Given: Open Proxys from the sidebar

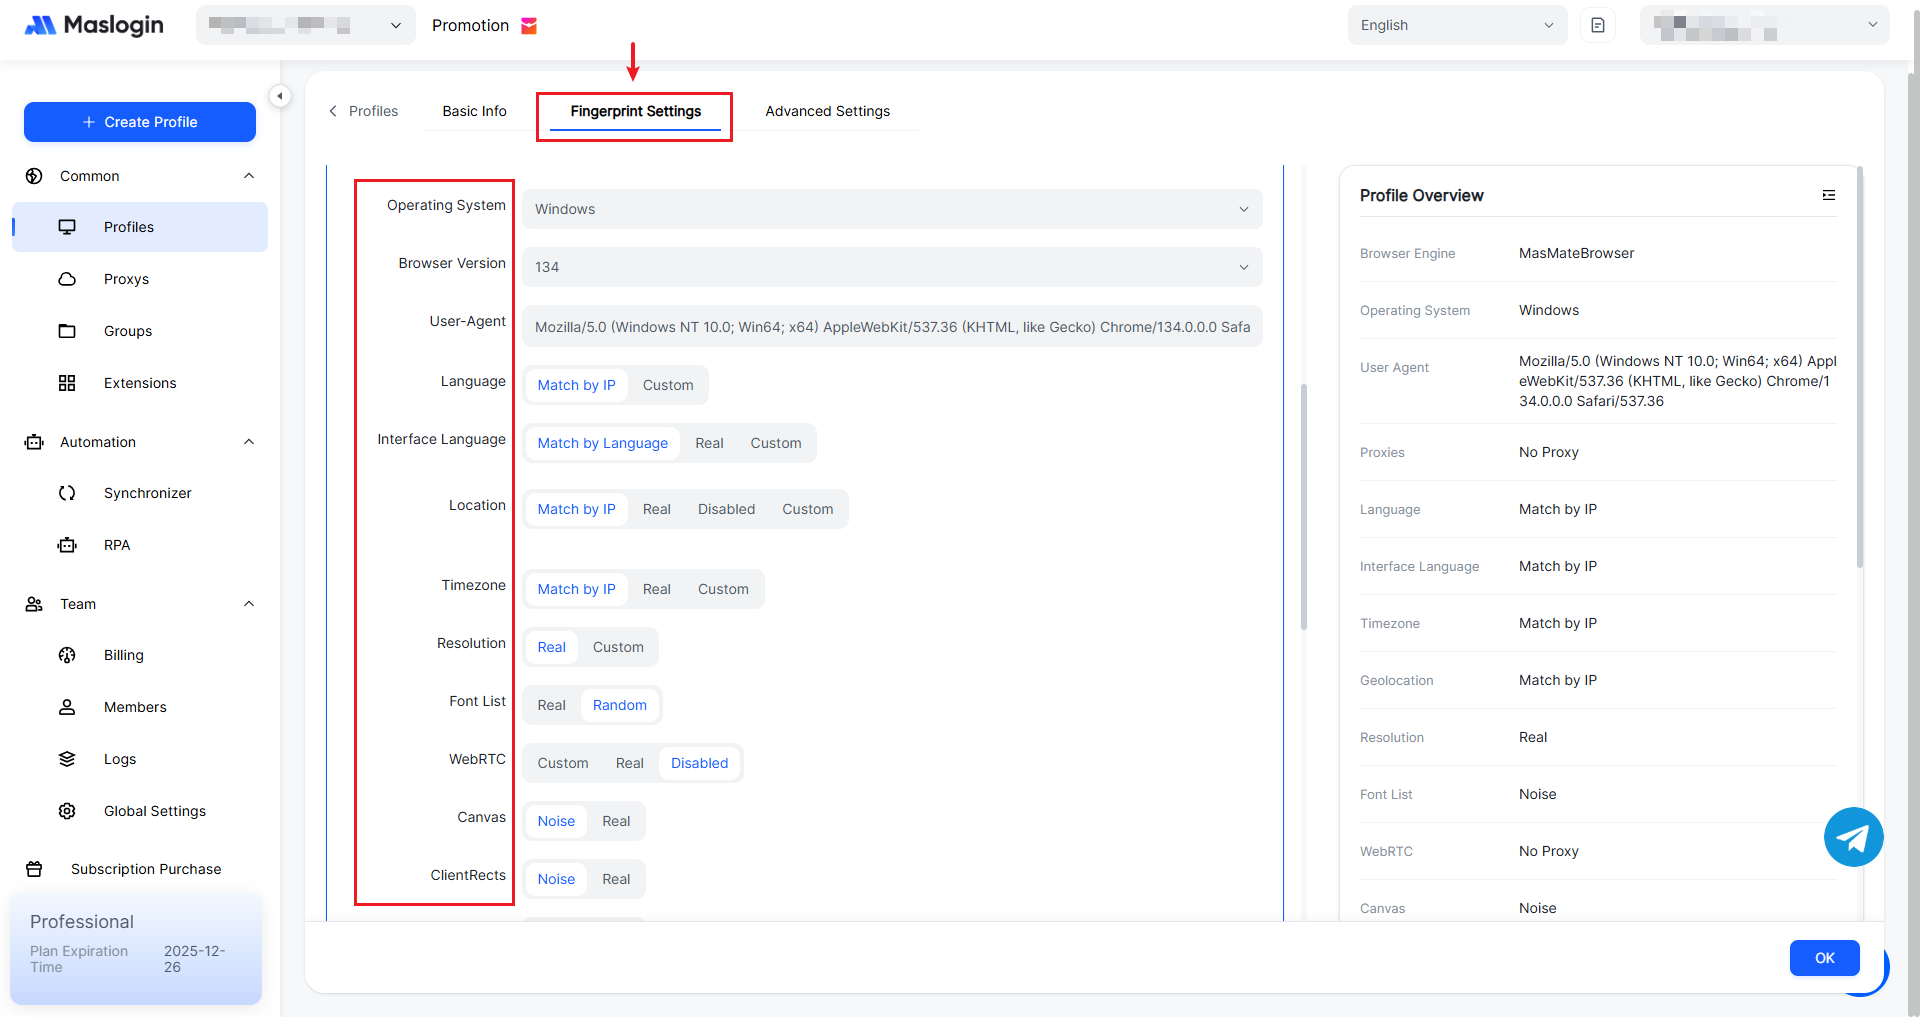Looking at the screenshot, I should tap(126, 279).
